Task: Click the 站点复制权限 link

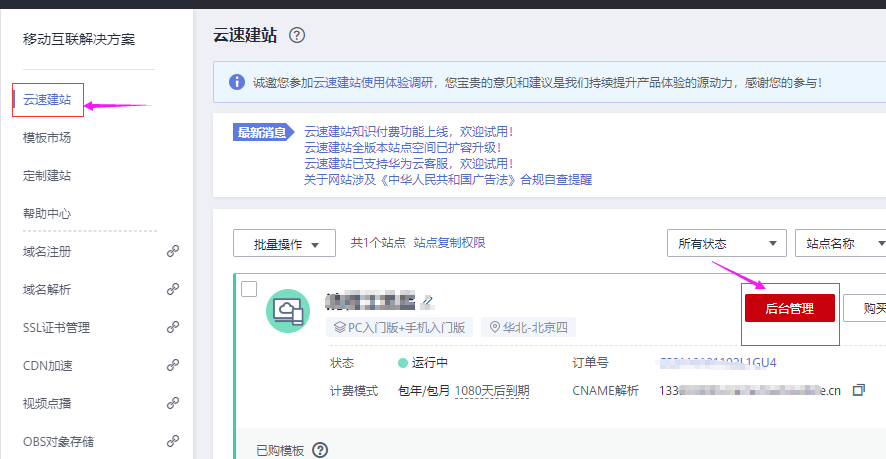Action: click(449, 243)
